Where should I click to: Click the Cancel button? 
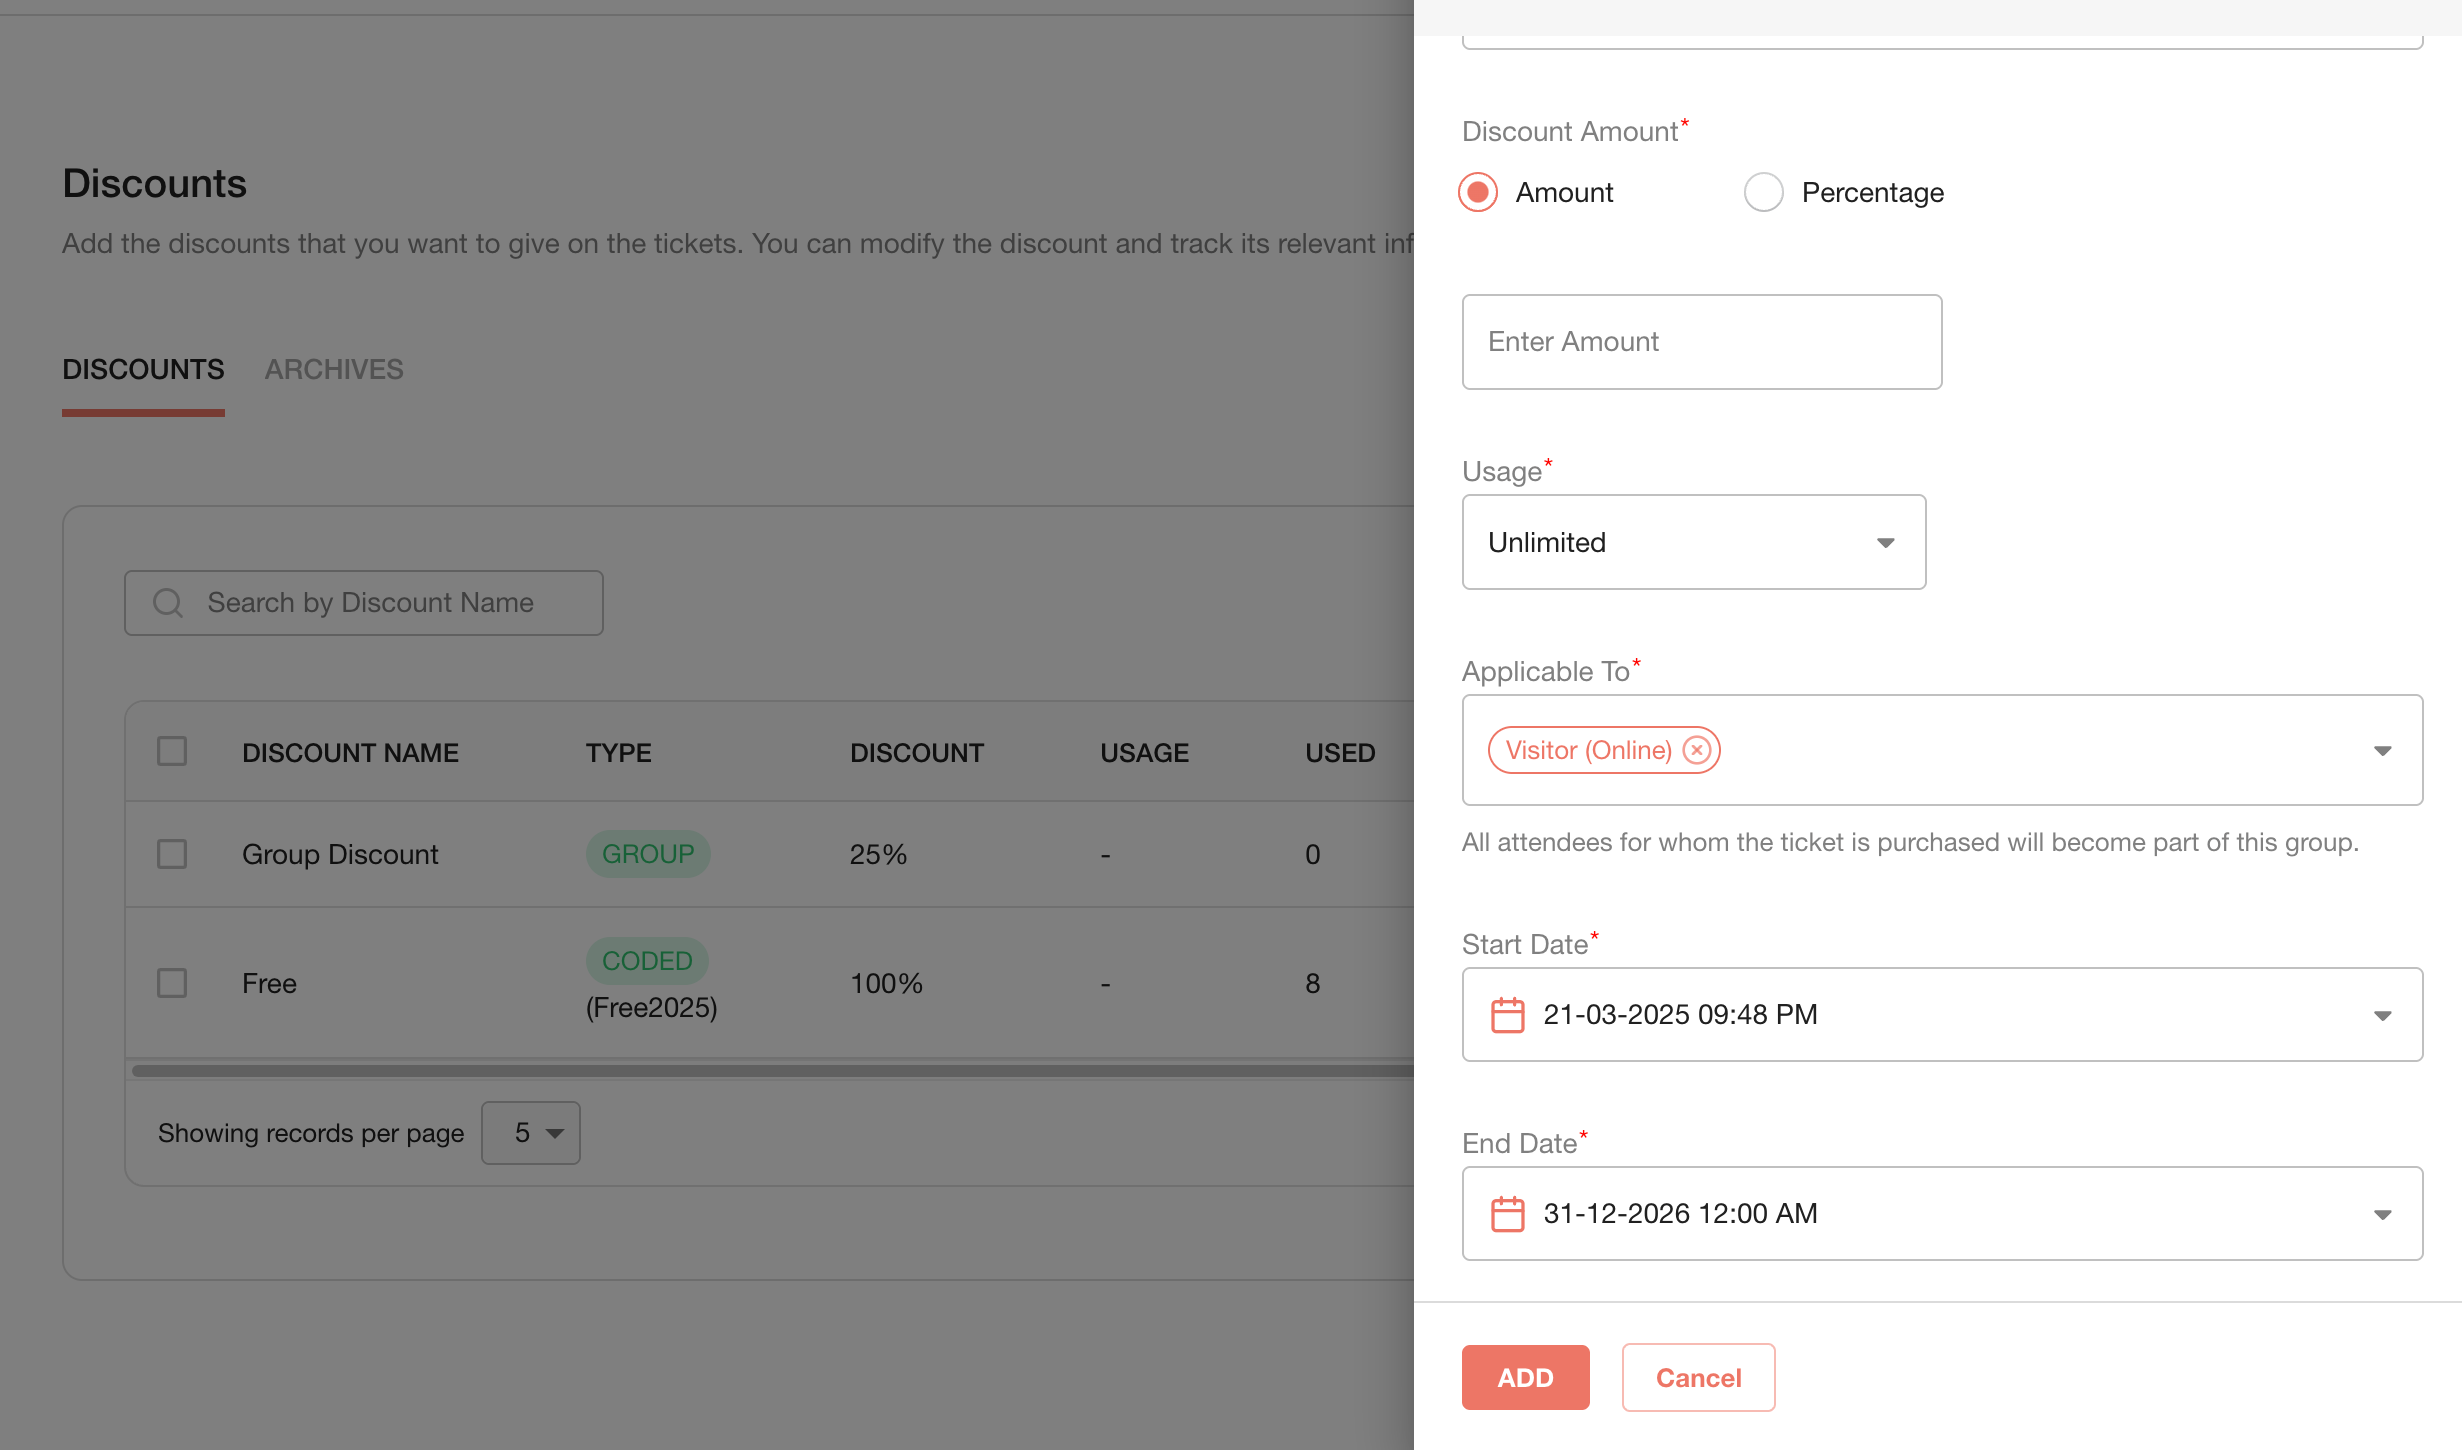[x=1698, y=1377]
